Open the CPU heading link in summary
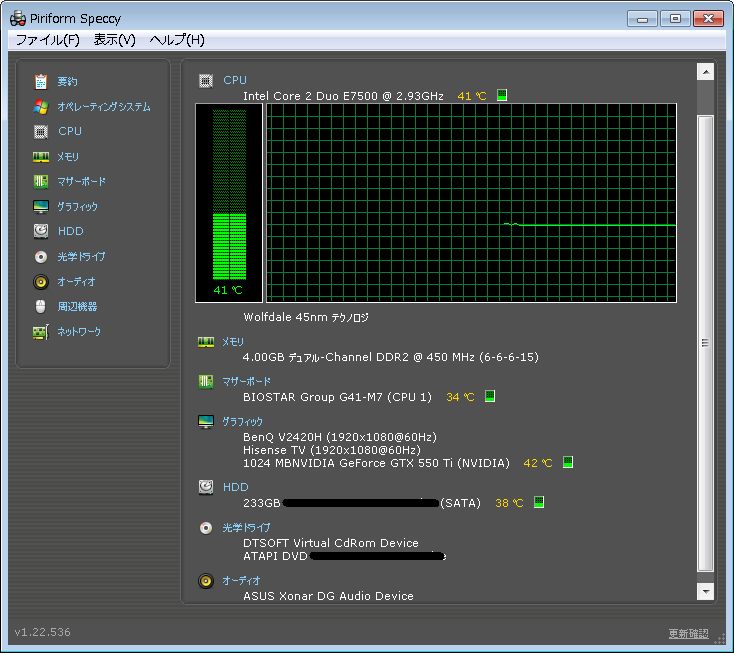This screenshot has height=653, width=734. (235, 80)
